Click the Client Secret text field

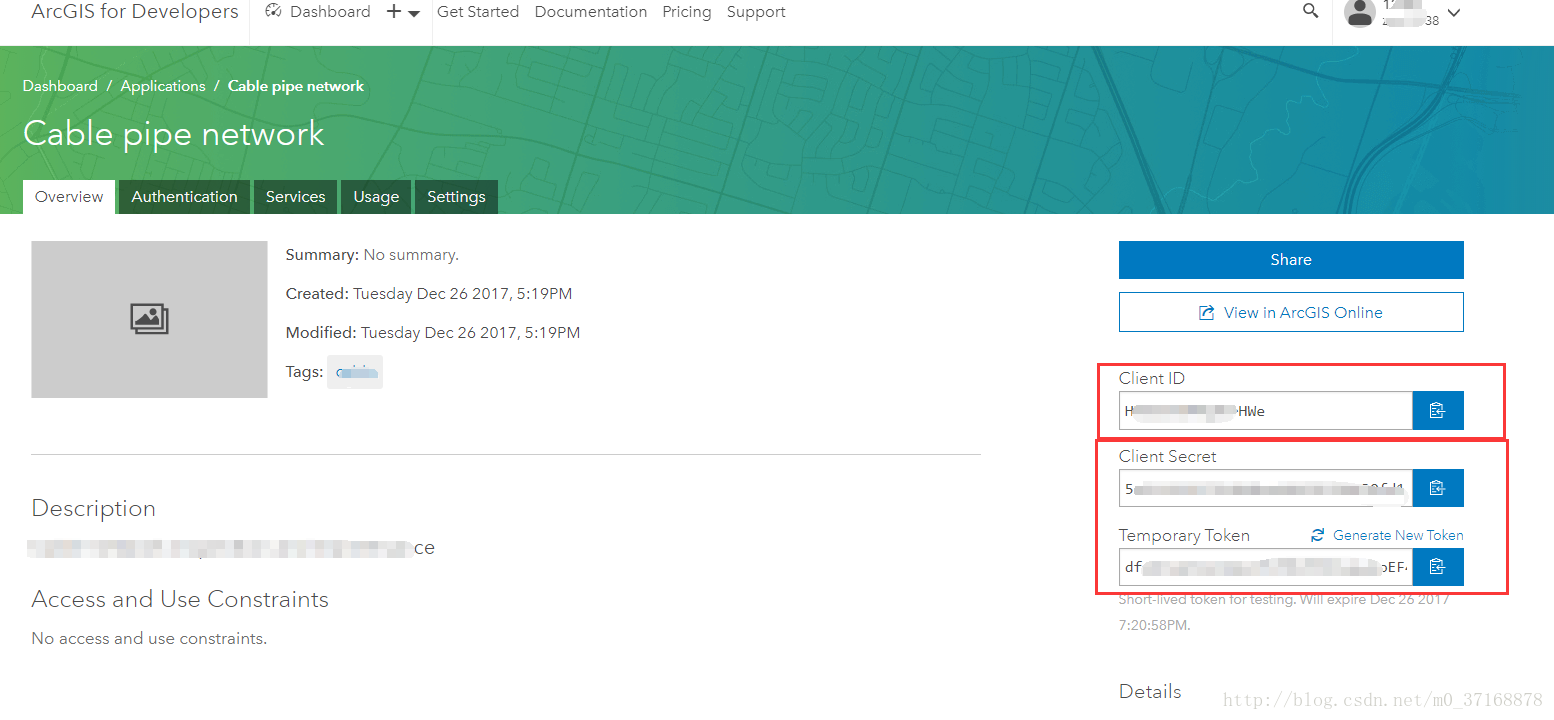click(1266, 488)
